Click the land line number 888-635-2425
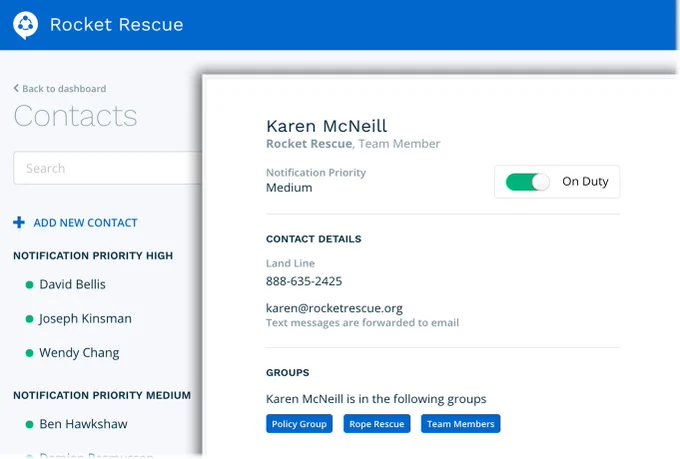Viewport: 680px width, 459px height. click(304, 281)
